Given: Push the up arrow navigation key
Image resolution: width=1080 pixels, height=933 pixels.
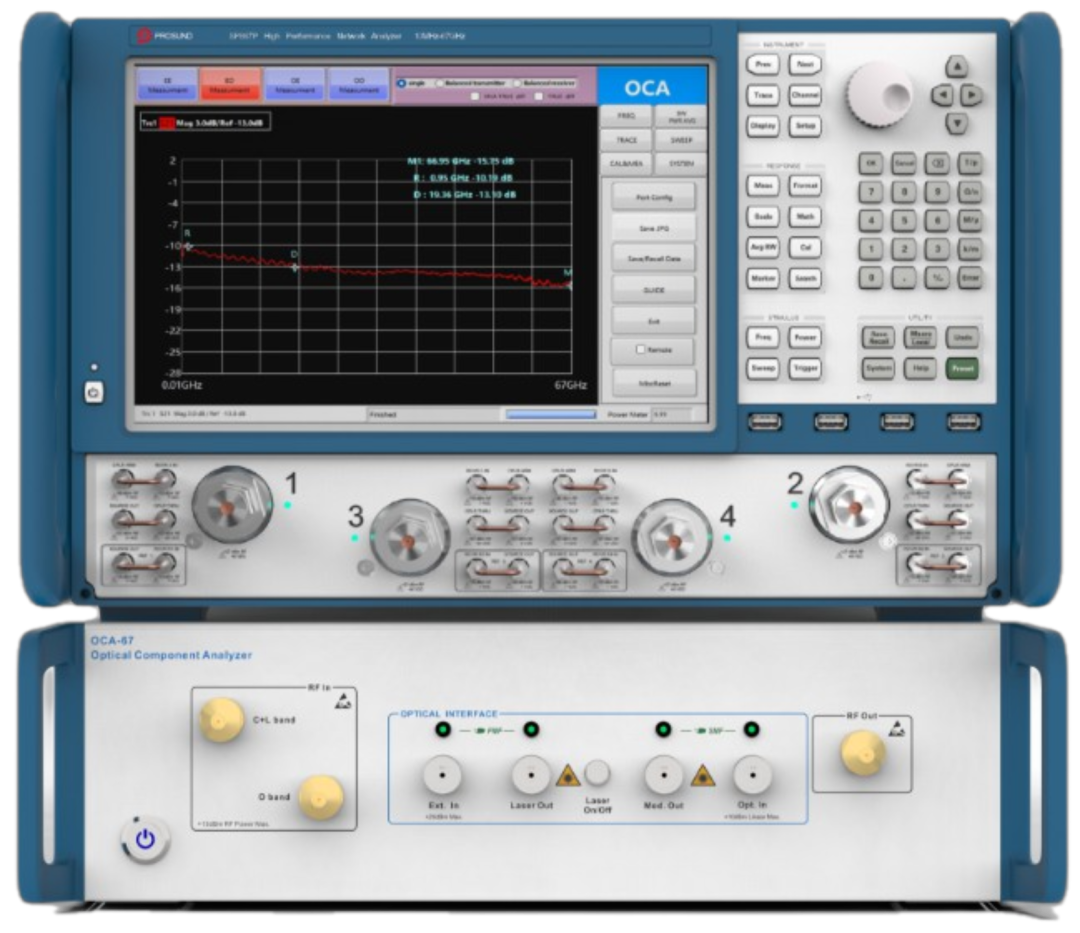Looking at the screenshot, I should click(956, 67).
